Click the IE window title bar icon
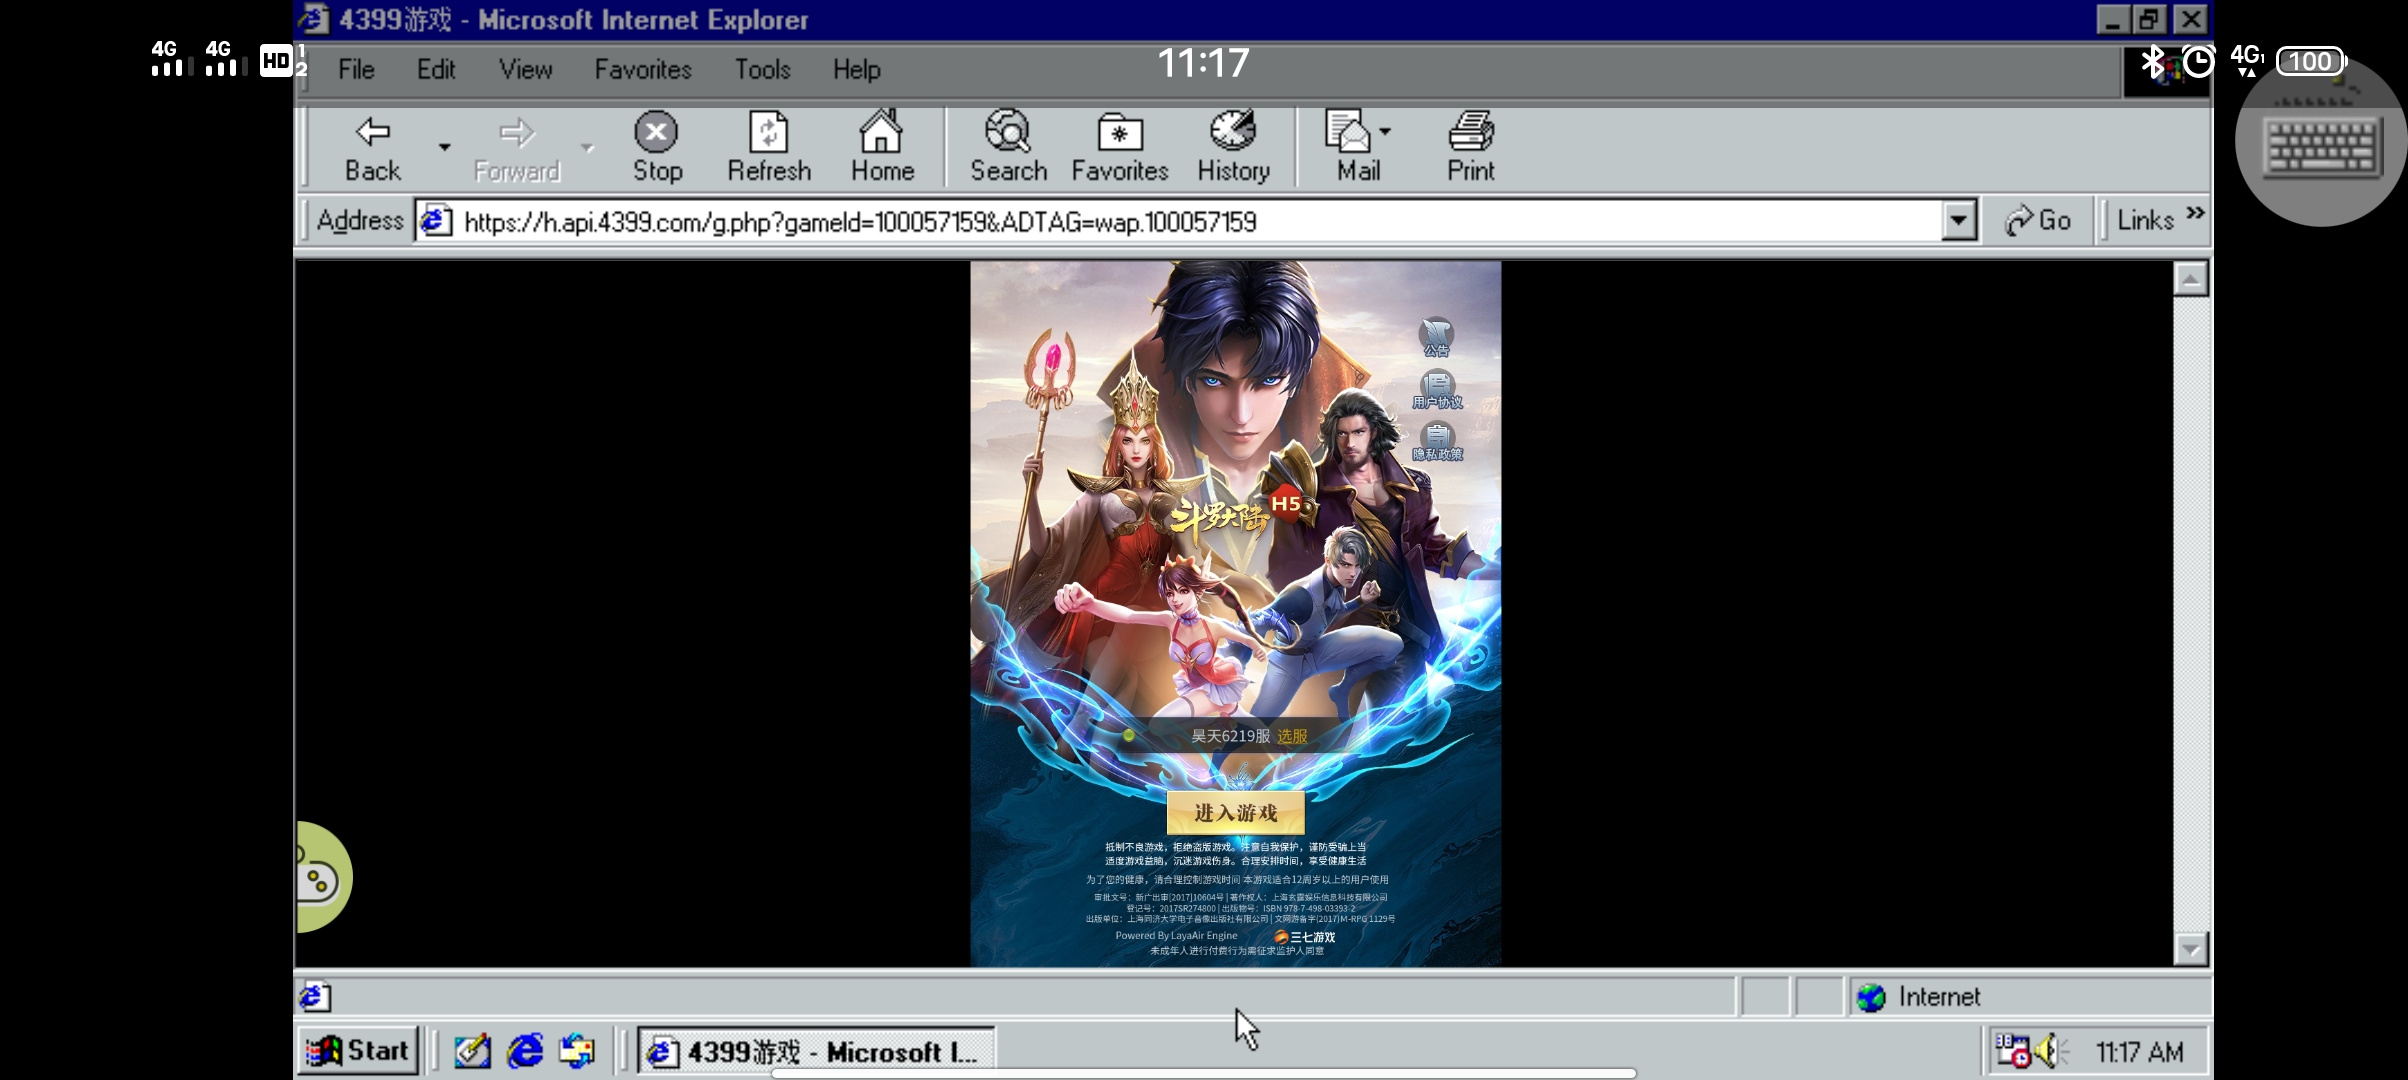 (x=315, y=19)
